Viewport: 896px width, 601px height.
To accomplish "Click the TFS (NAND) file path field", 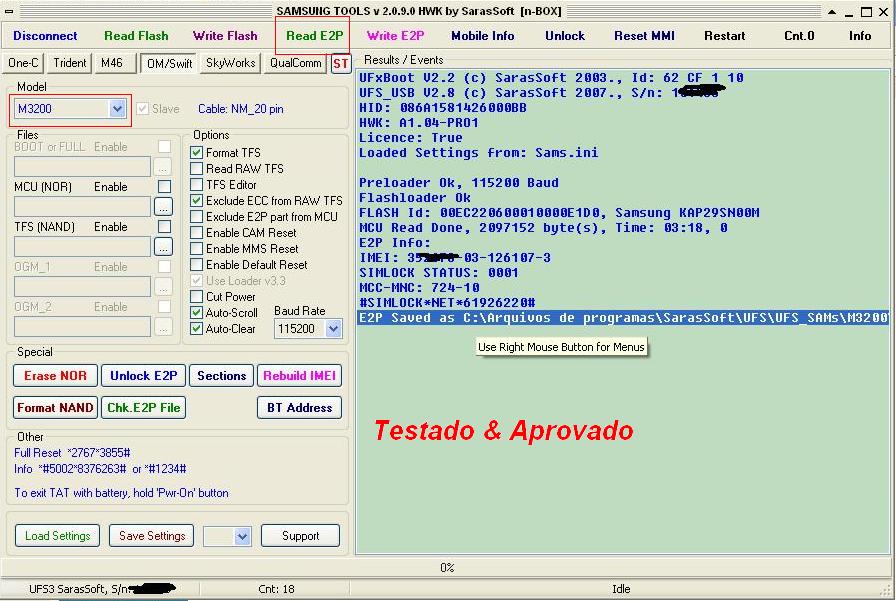I will click(x=82, y=247).
